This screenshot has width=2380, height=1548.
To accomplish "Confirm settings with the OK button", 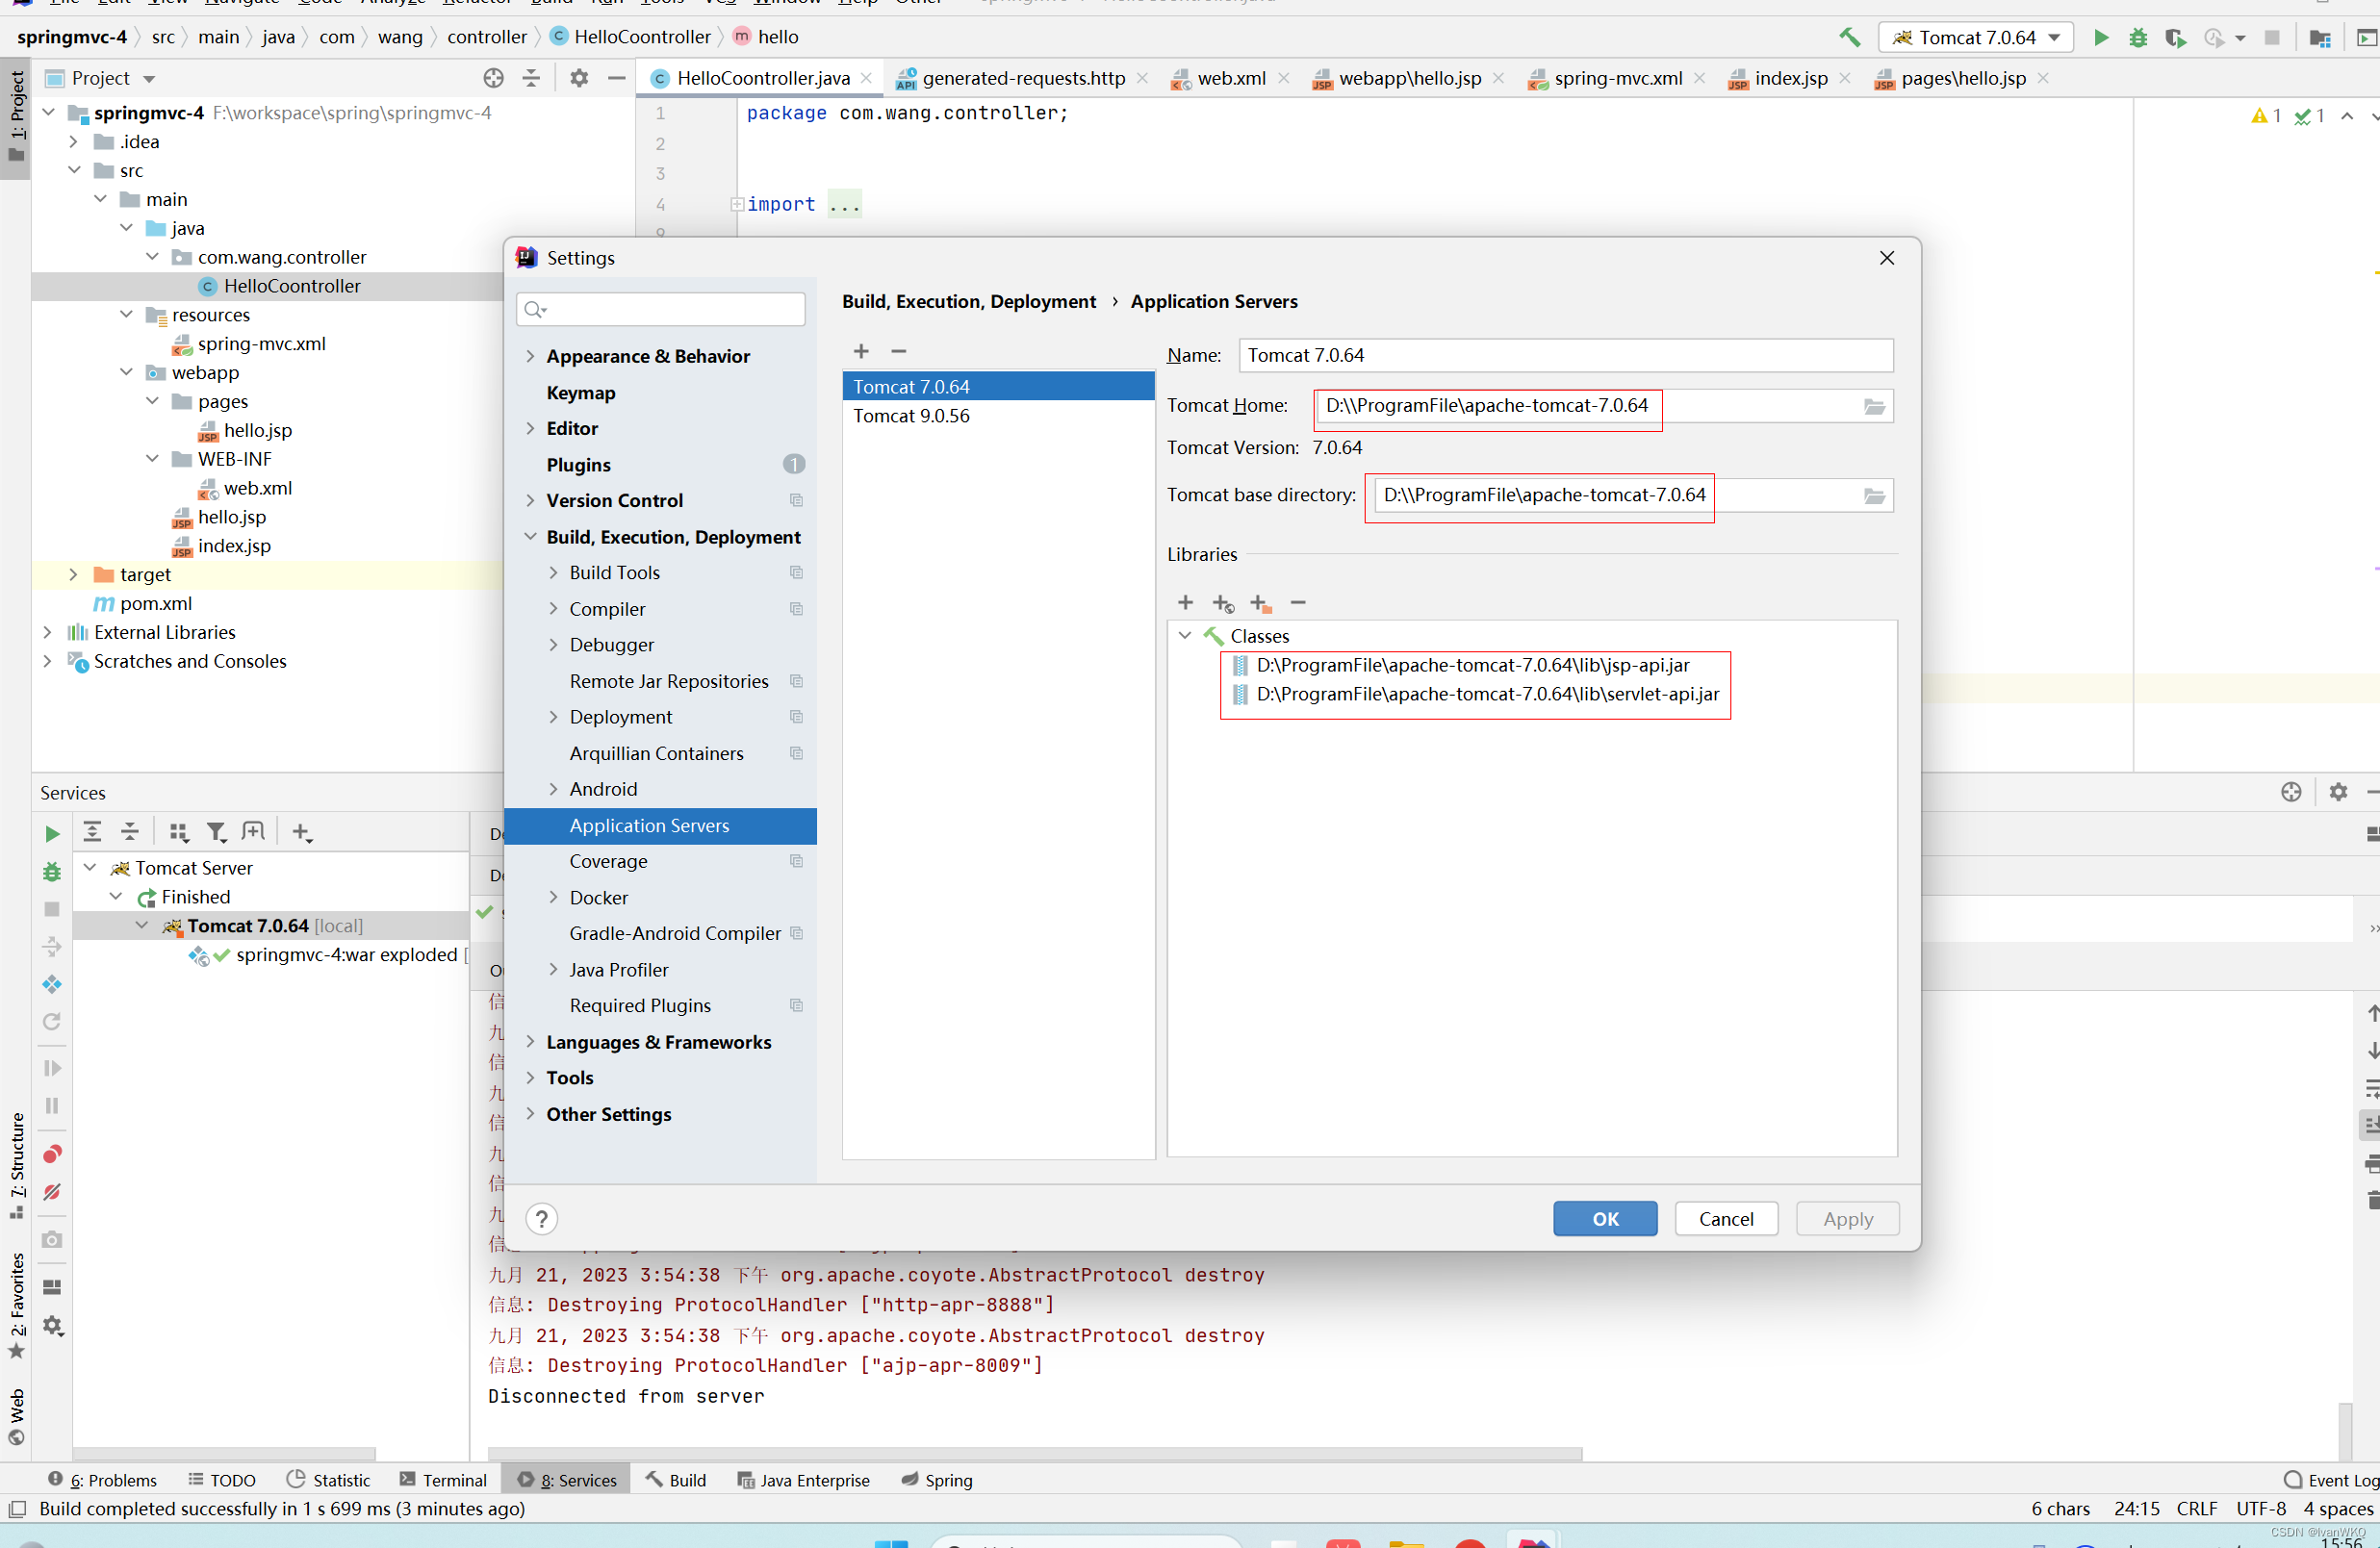I will pyautogui.click(x=1605, y=1218).
